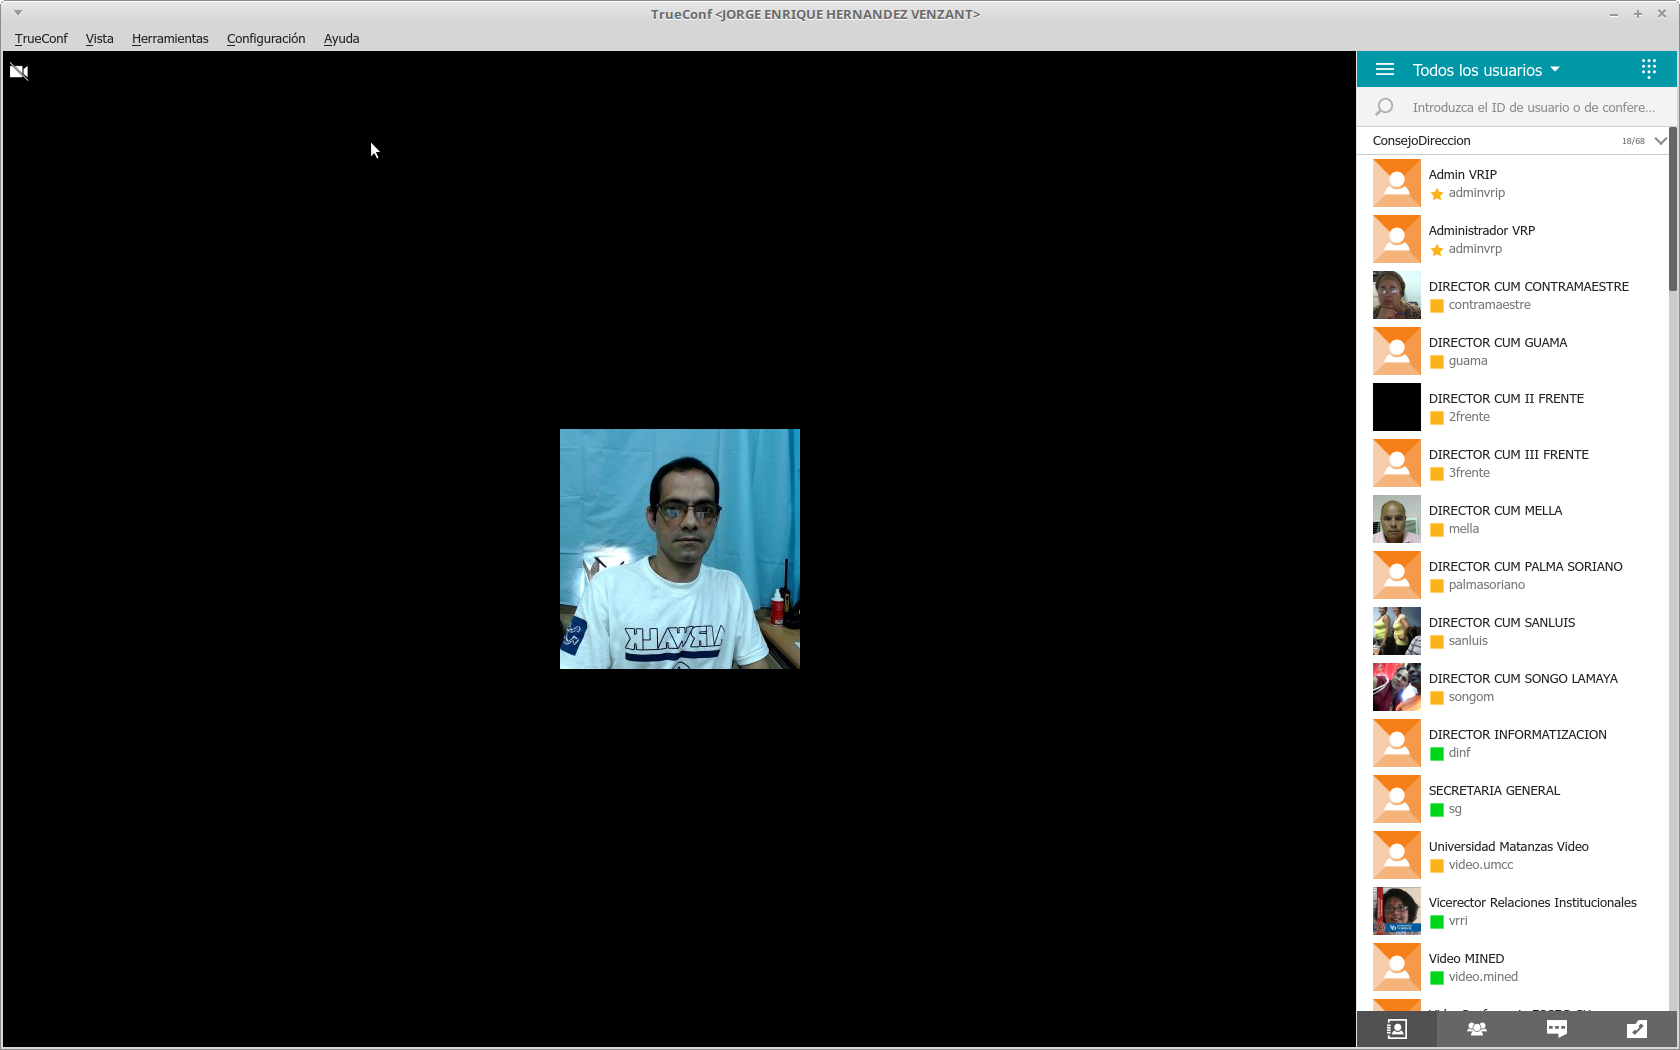Show the group conferences tab

[1477, 1029]
